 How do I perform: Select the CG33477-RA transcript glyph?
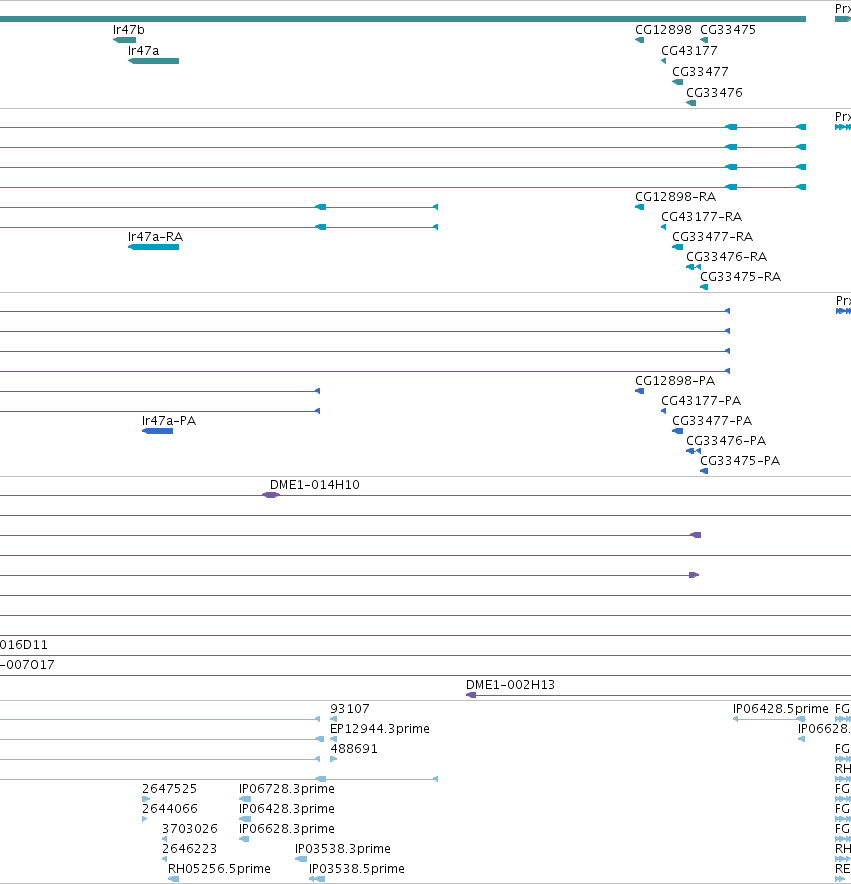(678, 247)
